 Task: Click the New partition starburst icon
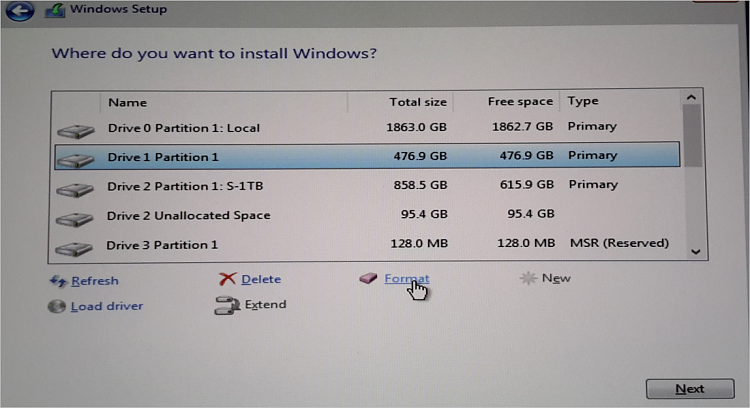click(x=528, y=278)
